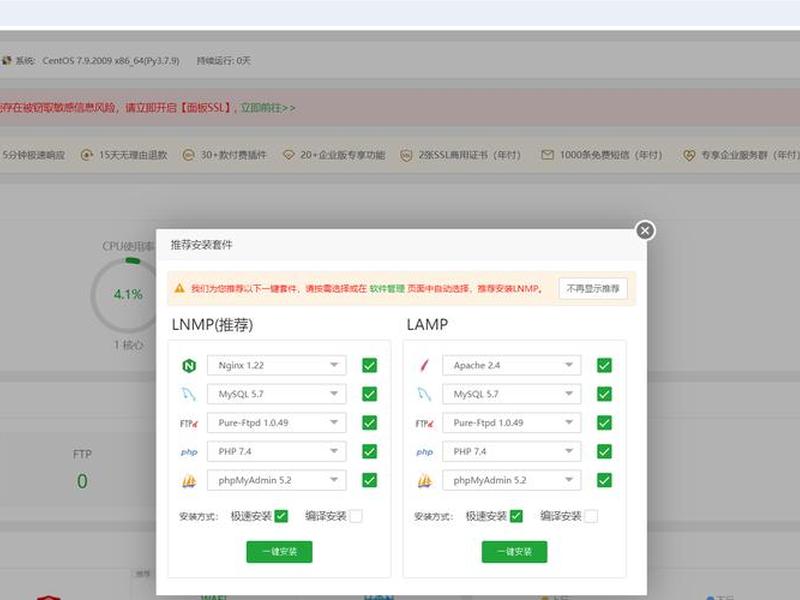Open the LNMP Pure-Ftpd 1.0.49 dropdown
This screenshot has width=800, height=600.
pos(277,423)
